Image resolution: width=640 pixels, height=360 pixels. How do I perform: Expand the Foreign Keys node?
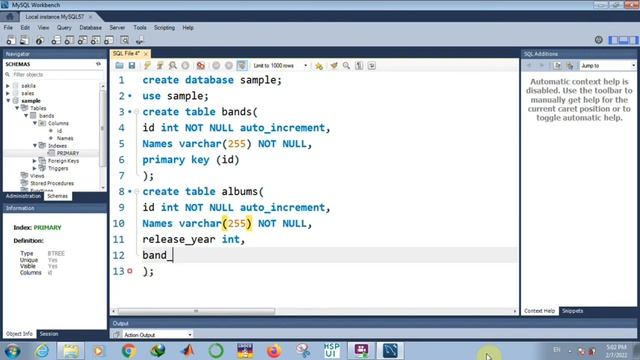click(x=35, y=161)
